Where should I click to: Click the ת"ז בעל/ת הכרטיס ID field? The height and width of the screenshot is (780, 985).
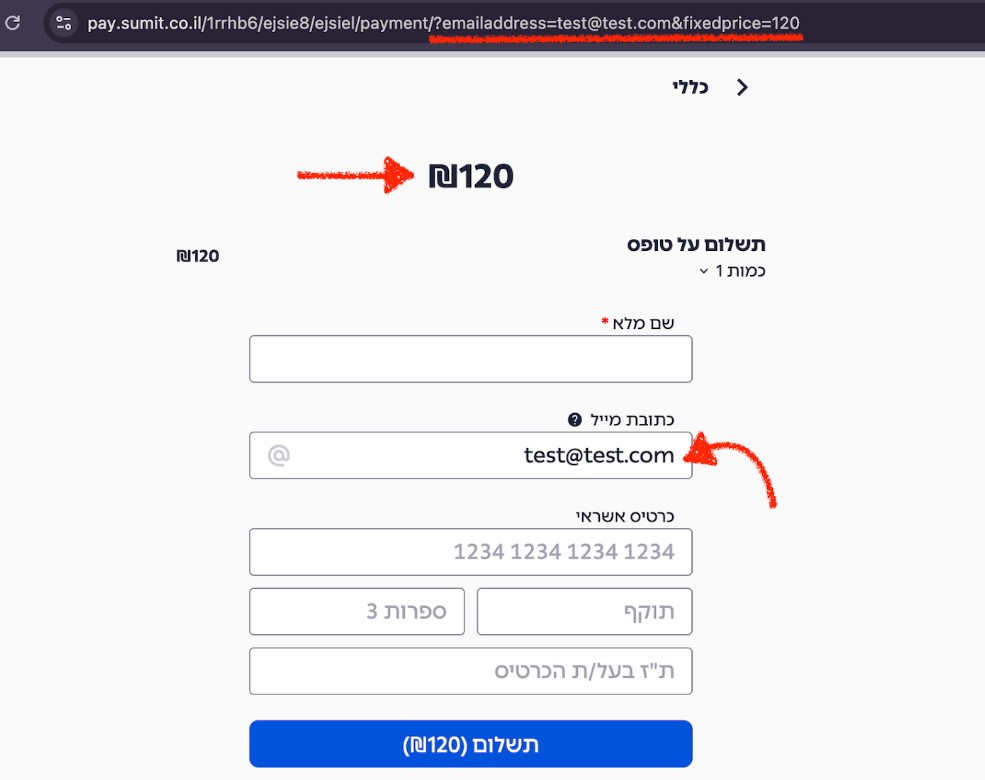(x=471, y=671)
